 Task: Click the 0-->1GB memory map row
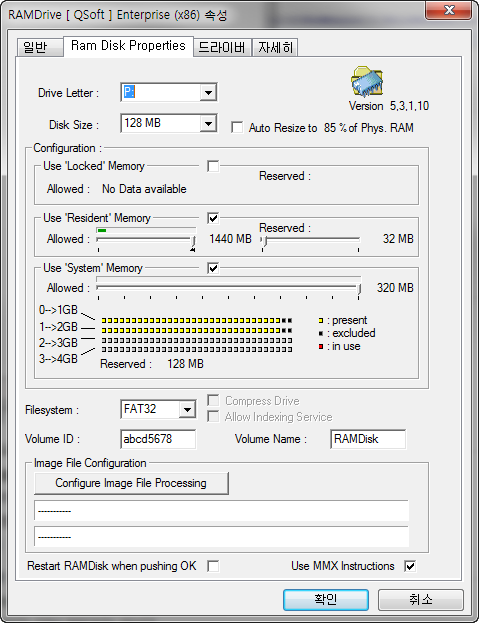pos(197,320)
